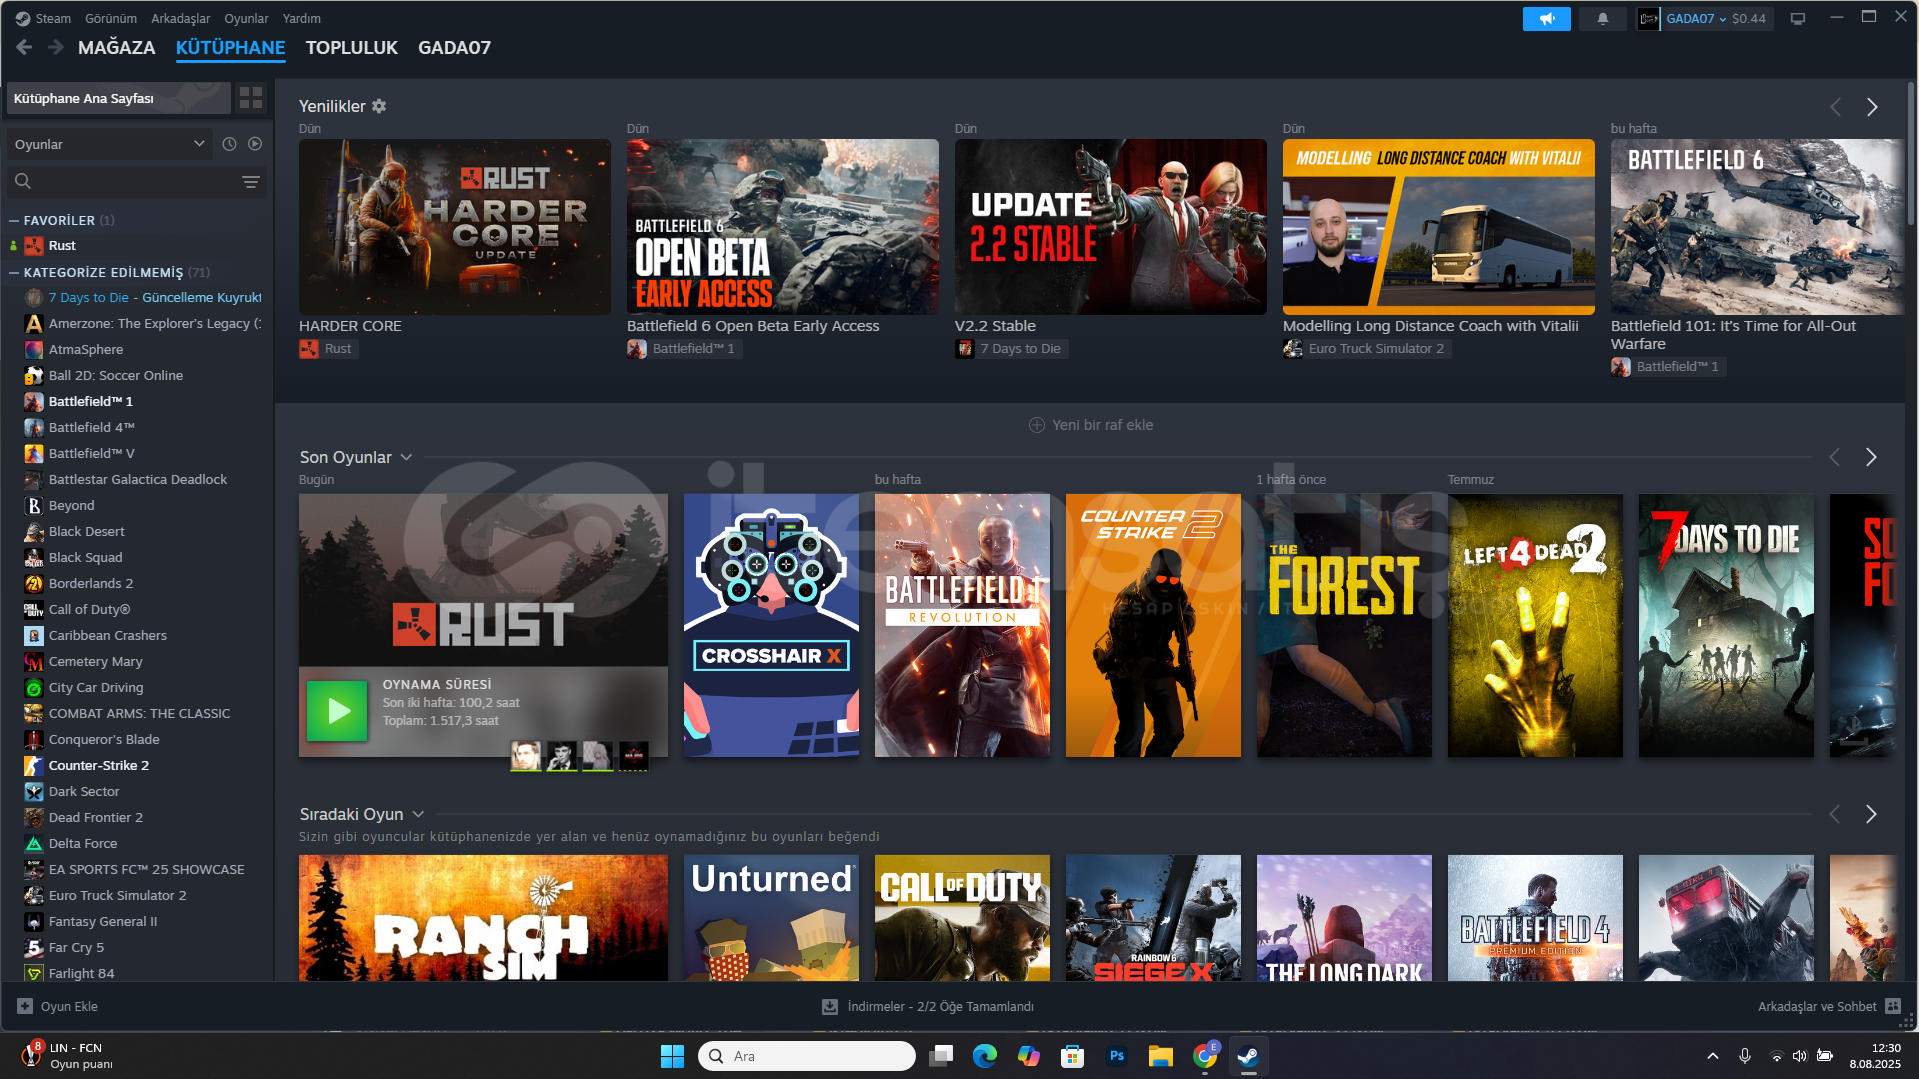Add a new shelf plus icon
The width and height of the screenshot is (1919, 1079).
1037,425
